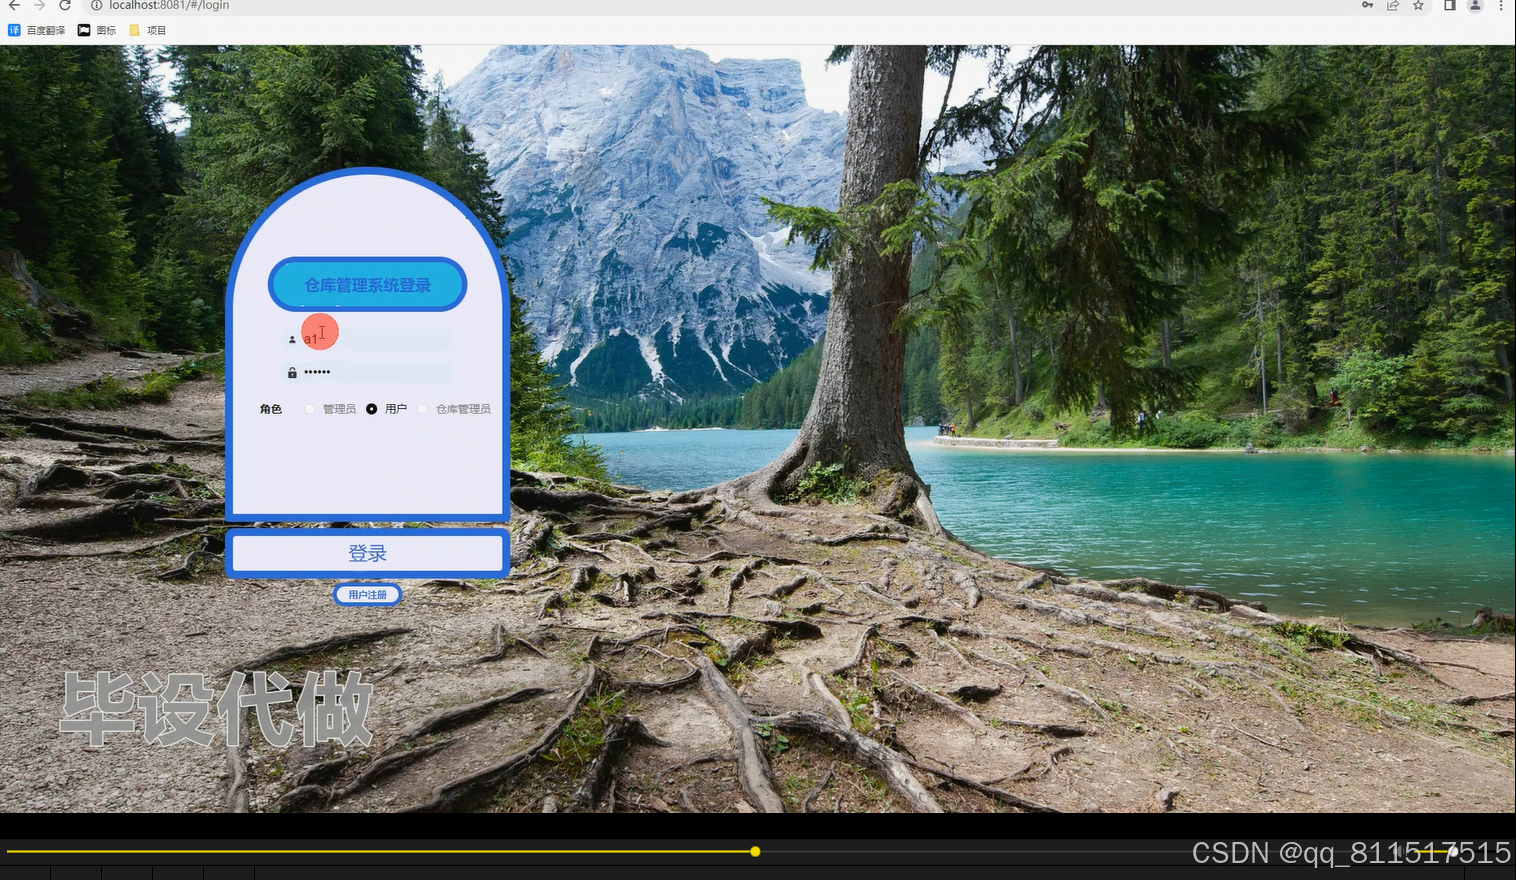Click the 用户注册 register button
The width and height of the screenshot is (1516, 880).
pyautogui.click(x=367, y=594)
